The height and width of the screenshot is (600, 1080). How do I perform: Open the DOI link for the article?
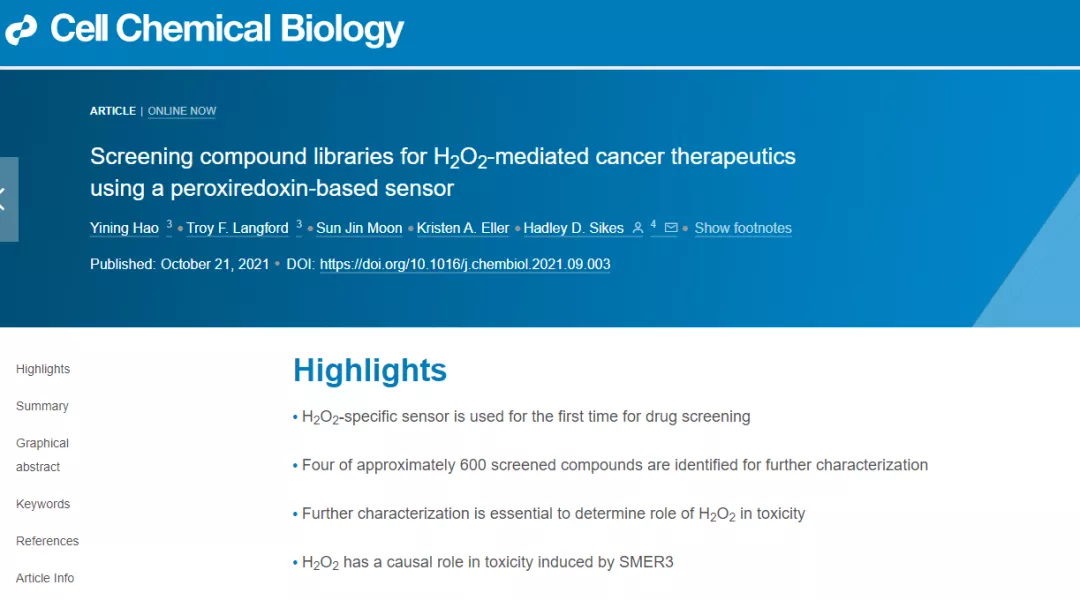pos(465,265)
